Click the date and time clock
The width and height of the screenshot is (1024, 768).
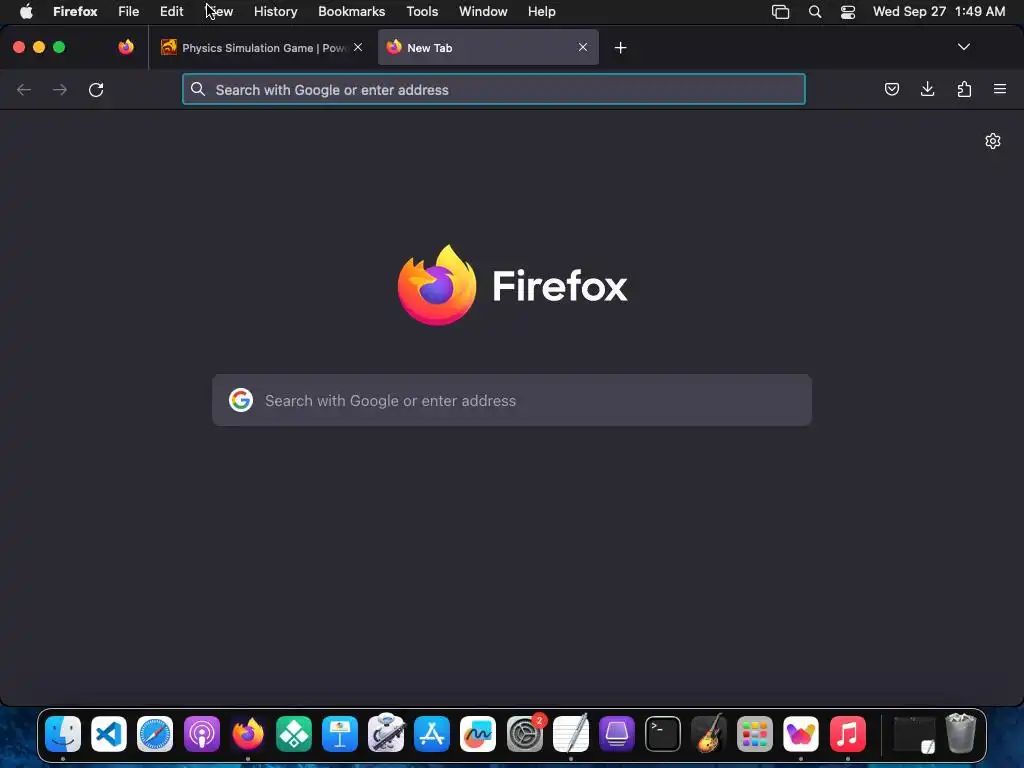coord(938,11)
